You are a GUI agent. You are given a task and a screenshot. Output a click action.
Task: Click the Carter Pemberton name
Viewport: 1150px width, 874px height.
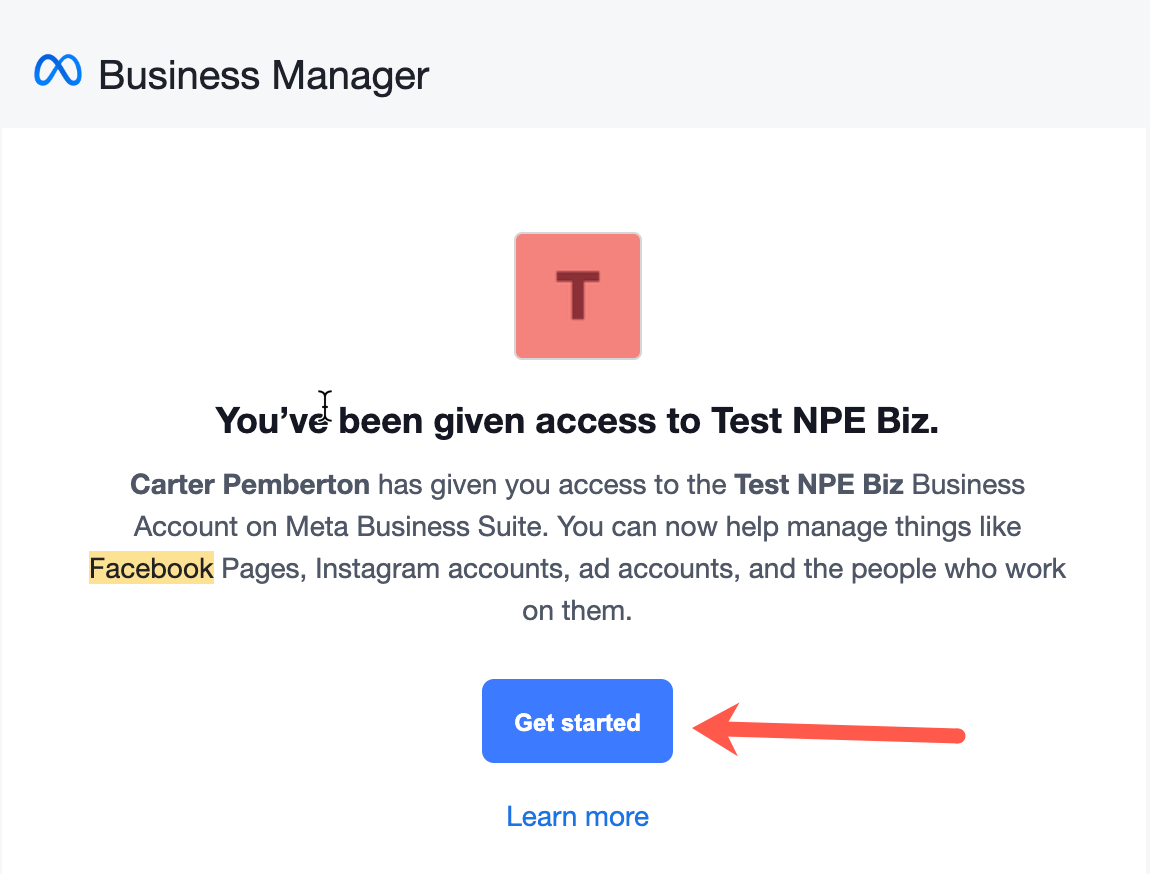(x=250, y=485)
